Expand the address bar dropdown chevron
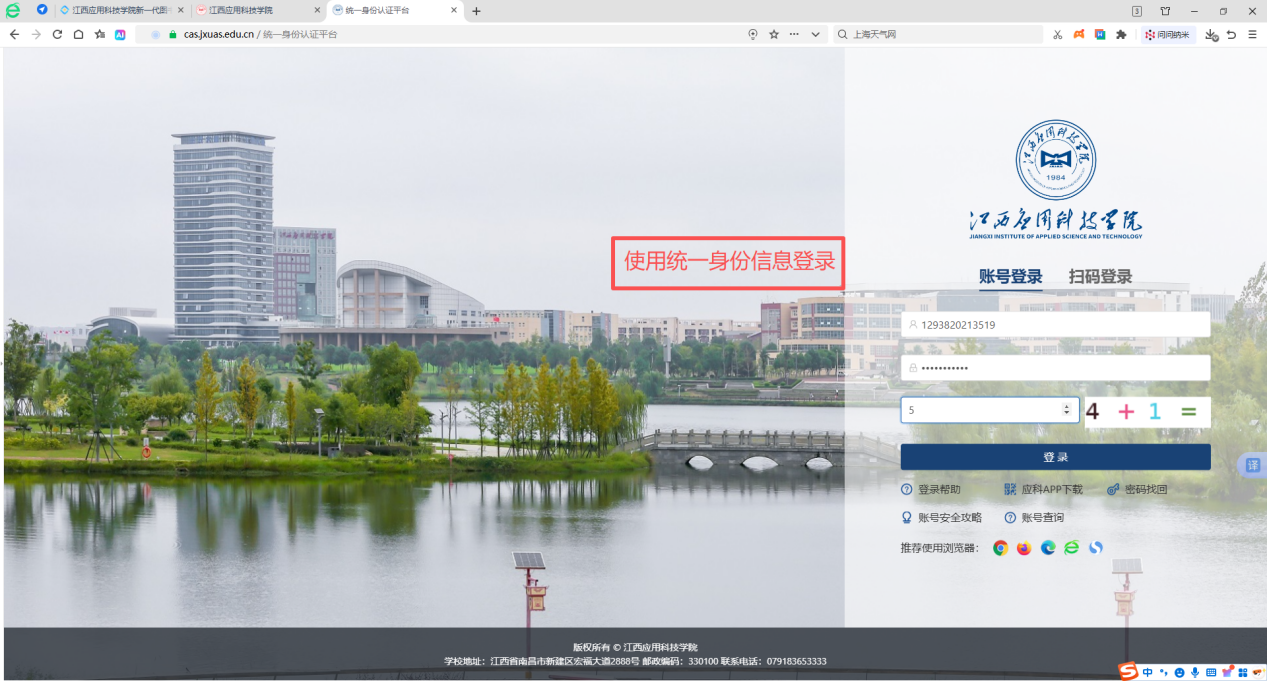Viewport: 1267px width, 681px height. tap(816, 34)
